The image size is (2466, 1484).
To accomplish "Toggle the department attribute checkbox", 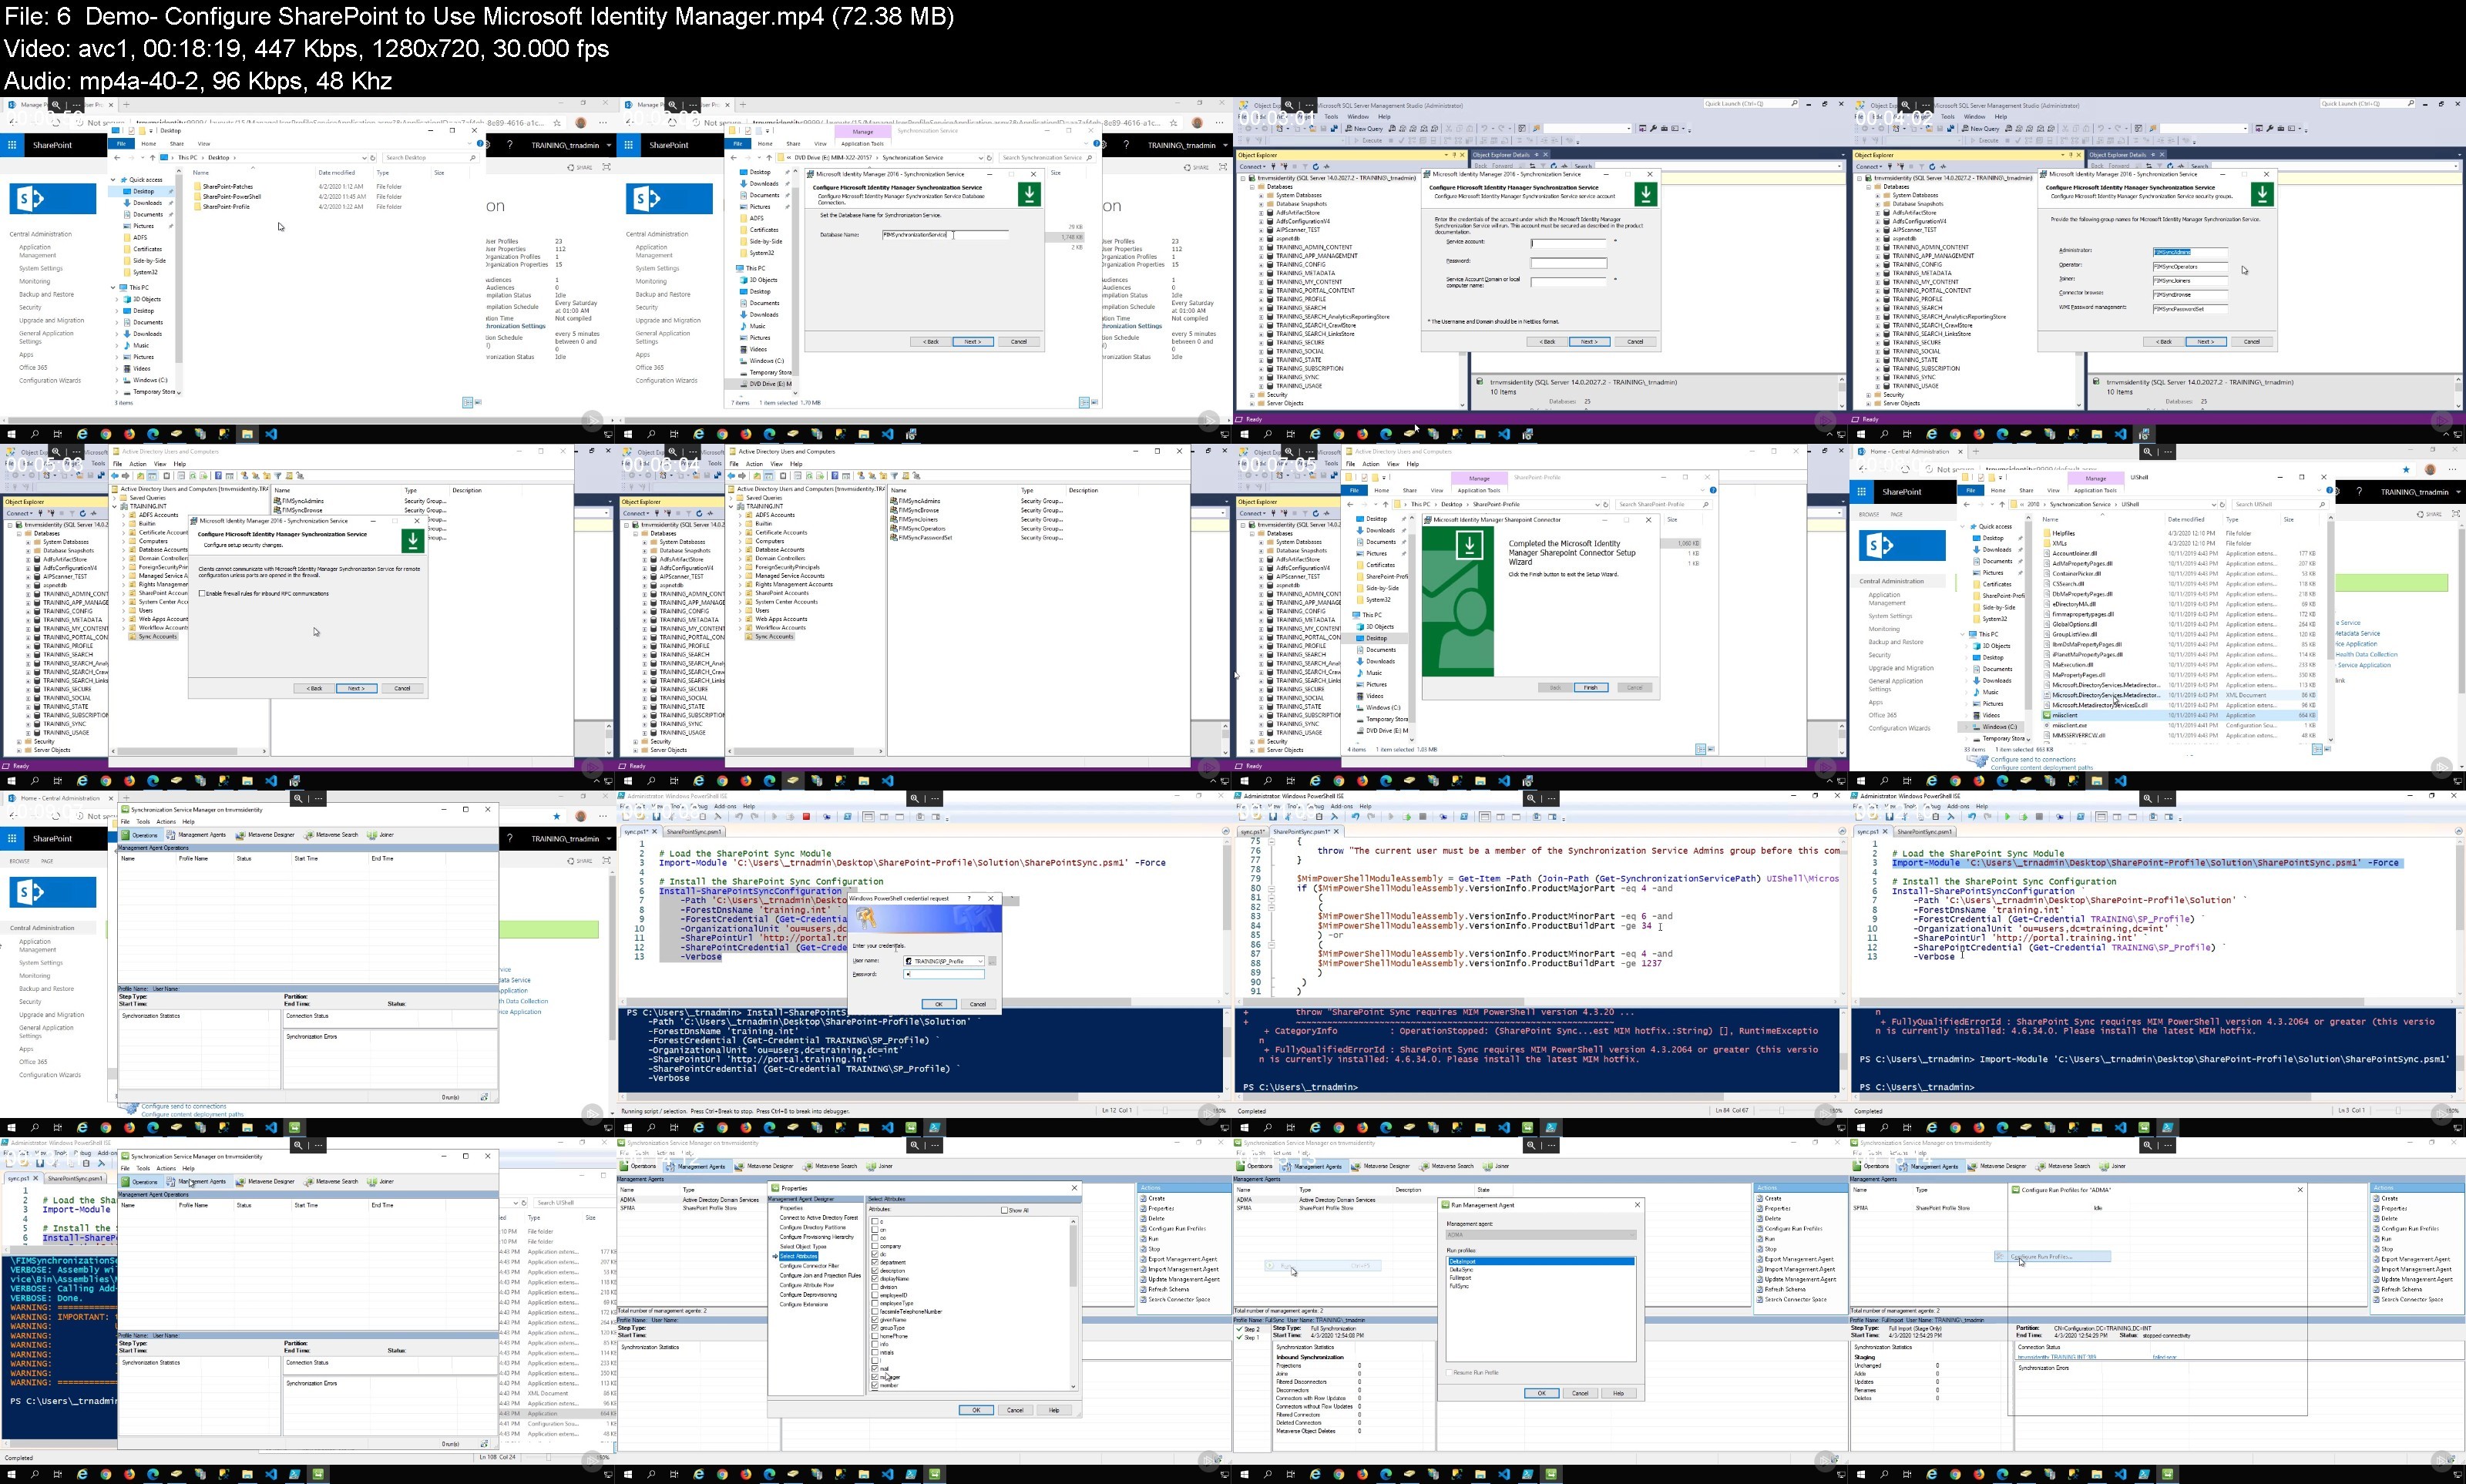I will (x=875, y=1263).
